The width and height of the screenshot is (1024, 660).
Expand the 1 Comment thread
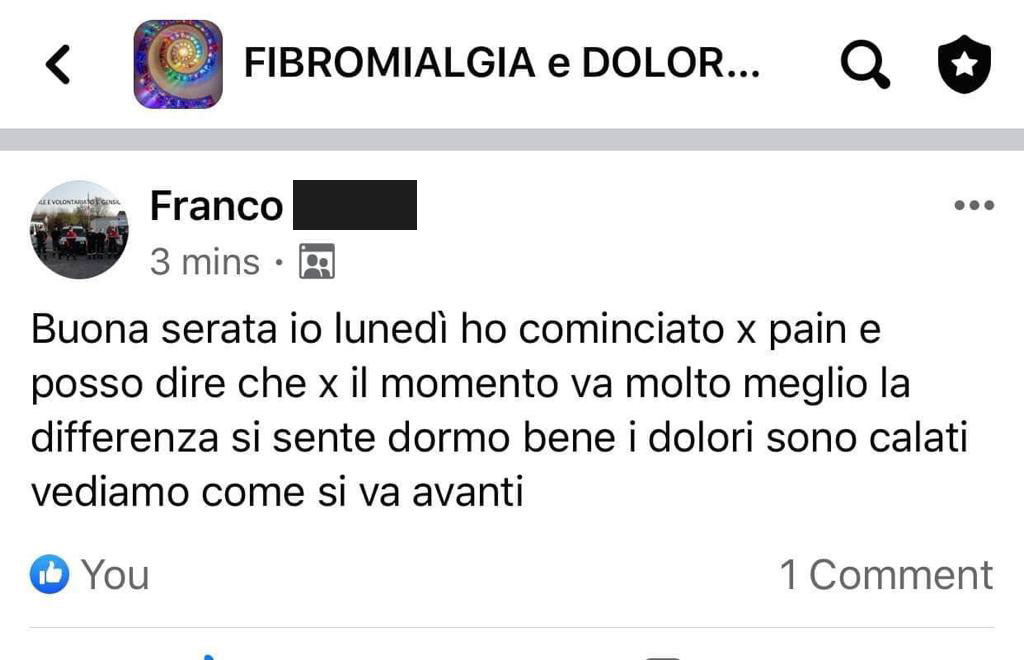click(x=886, y=574)
